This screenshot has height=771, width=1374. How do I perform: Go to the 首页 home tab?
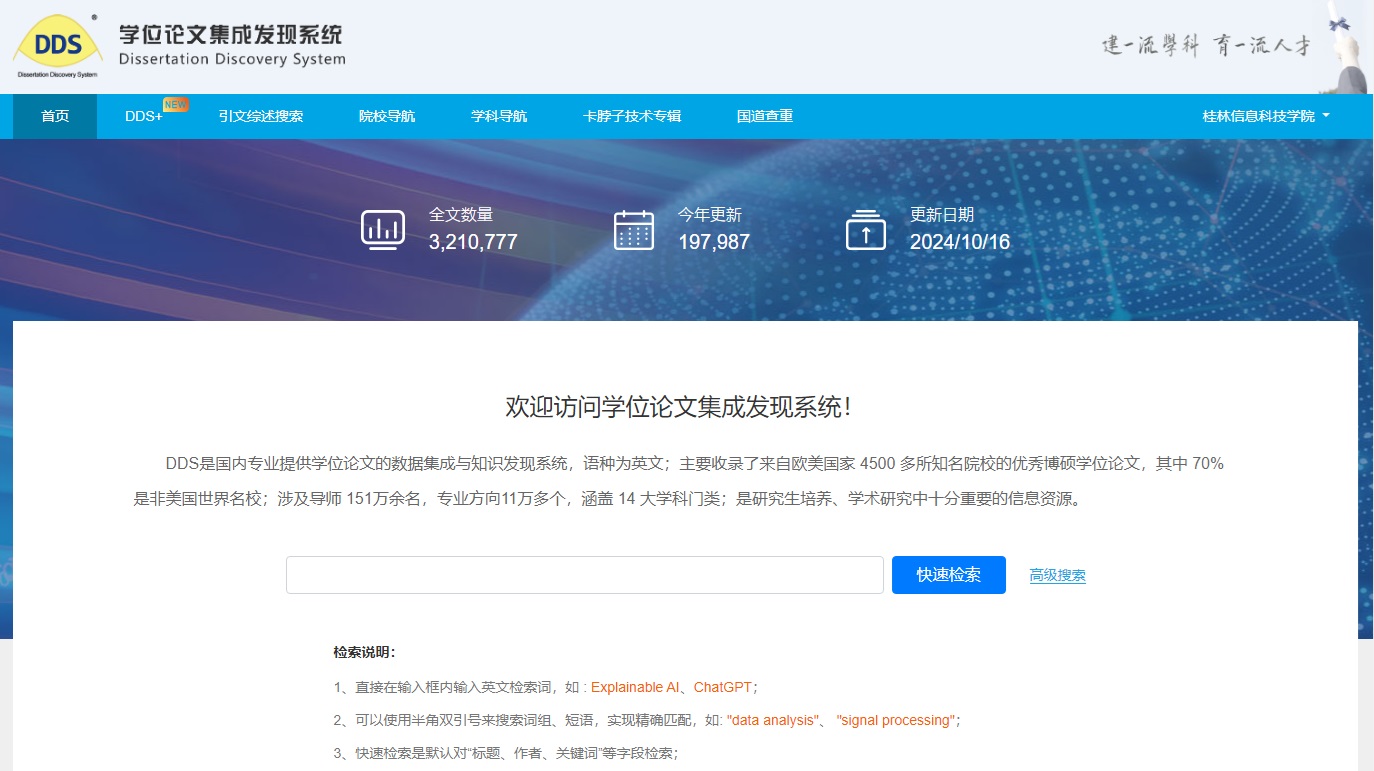tap(55, 116)
